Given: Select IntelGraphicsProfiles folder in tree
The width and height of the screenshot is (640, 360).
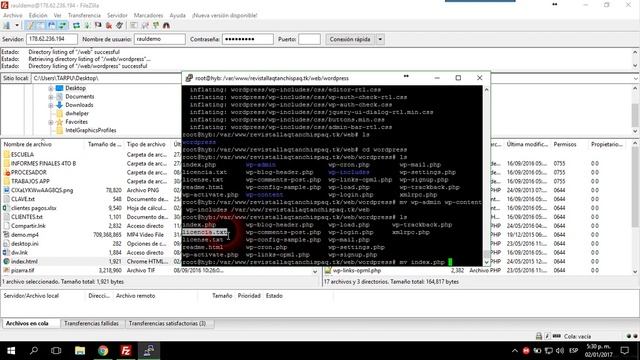Looking at the screenshot, I should 91,130.
